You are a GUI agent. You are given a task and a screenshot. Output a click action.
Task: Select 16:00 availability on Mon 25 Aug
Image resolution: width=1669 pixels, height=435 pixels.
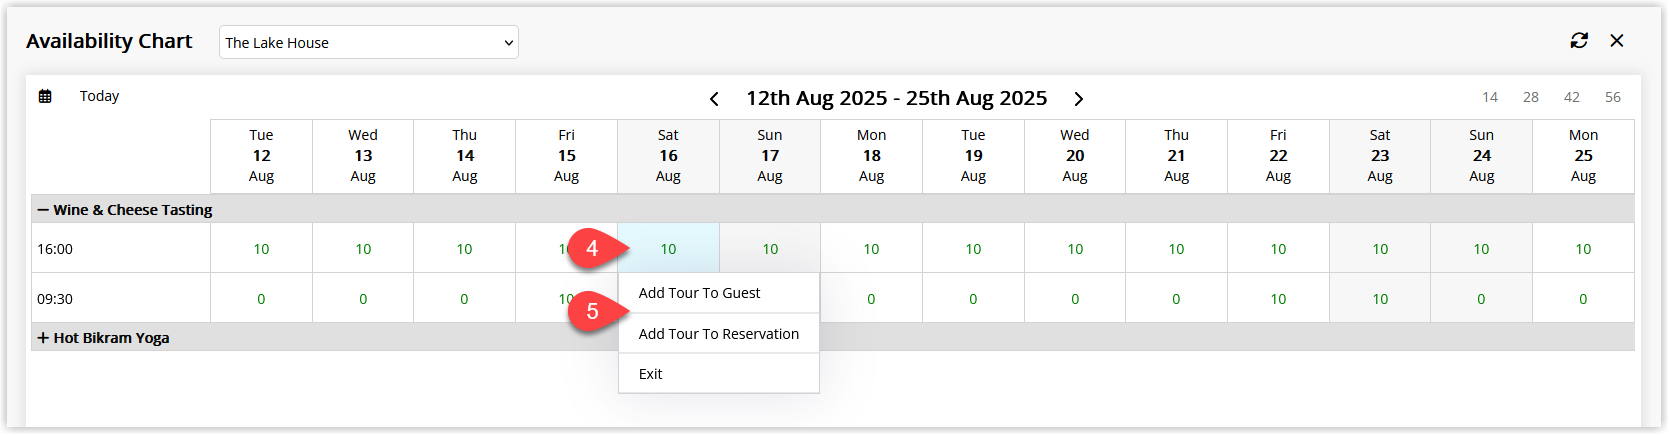[x=1583, y=248]
